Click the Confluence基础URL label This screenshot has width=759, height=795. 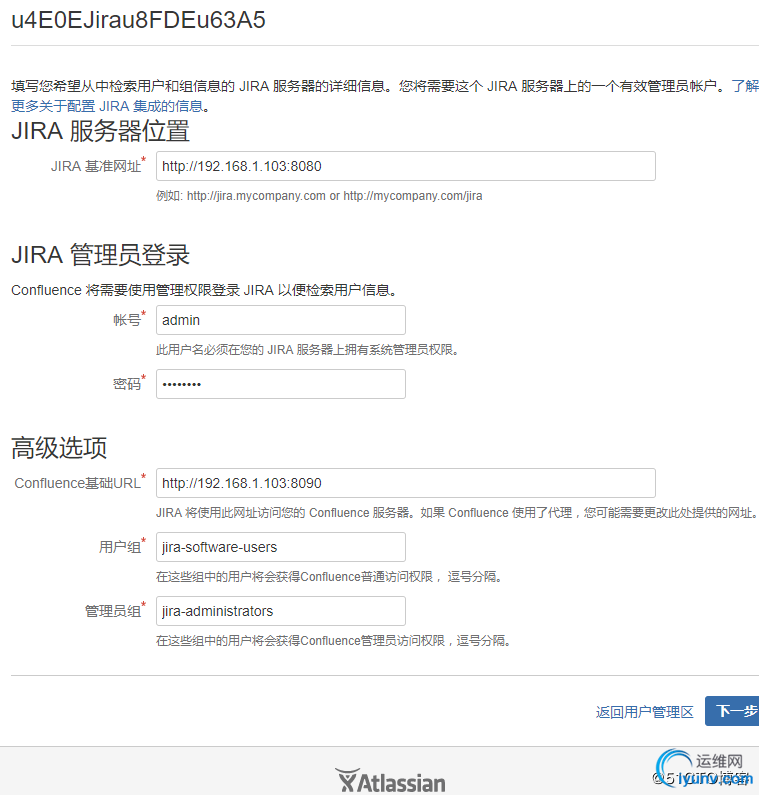pyautogui.click(x=78, y=483)
